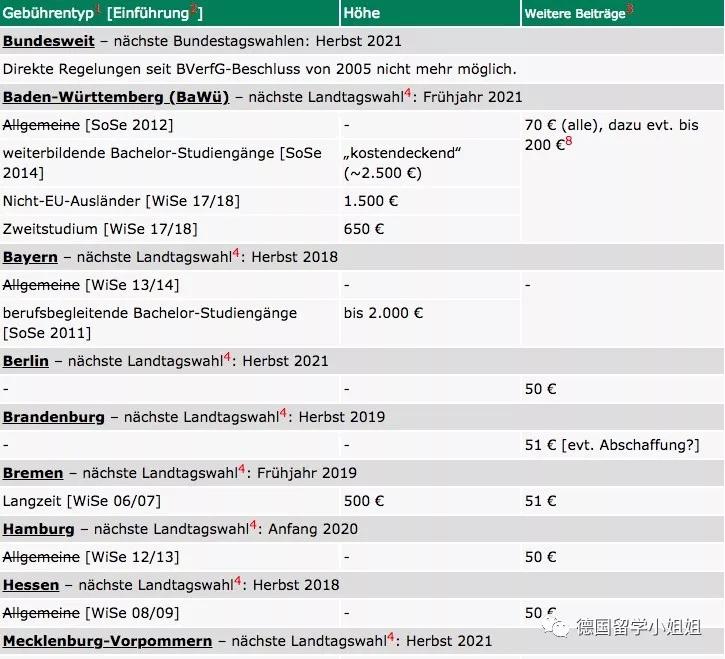Select the 1.500 € Nicht-EU-Ausländer fee cell
Viewport: 725px width, 659px height.
pyautogui.click(x=371, y=201)
